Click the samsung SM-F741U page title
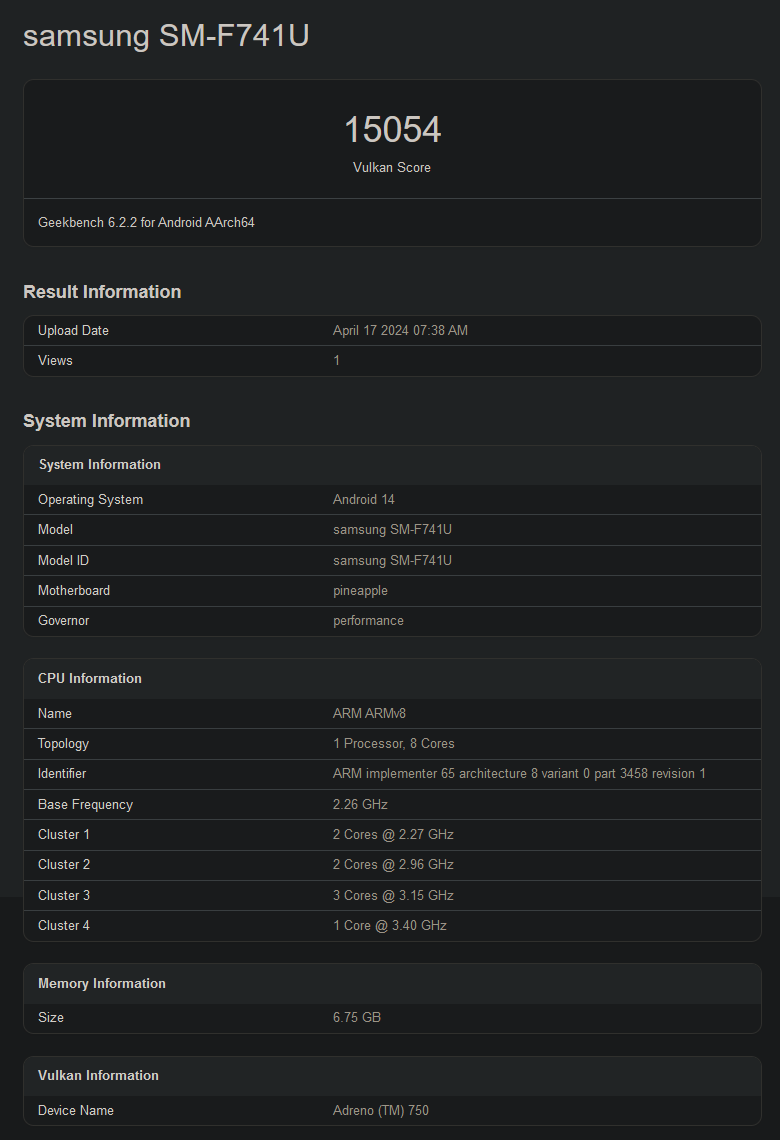780x1140 pixels. [x=166, y=36]
